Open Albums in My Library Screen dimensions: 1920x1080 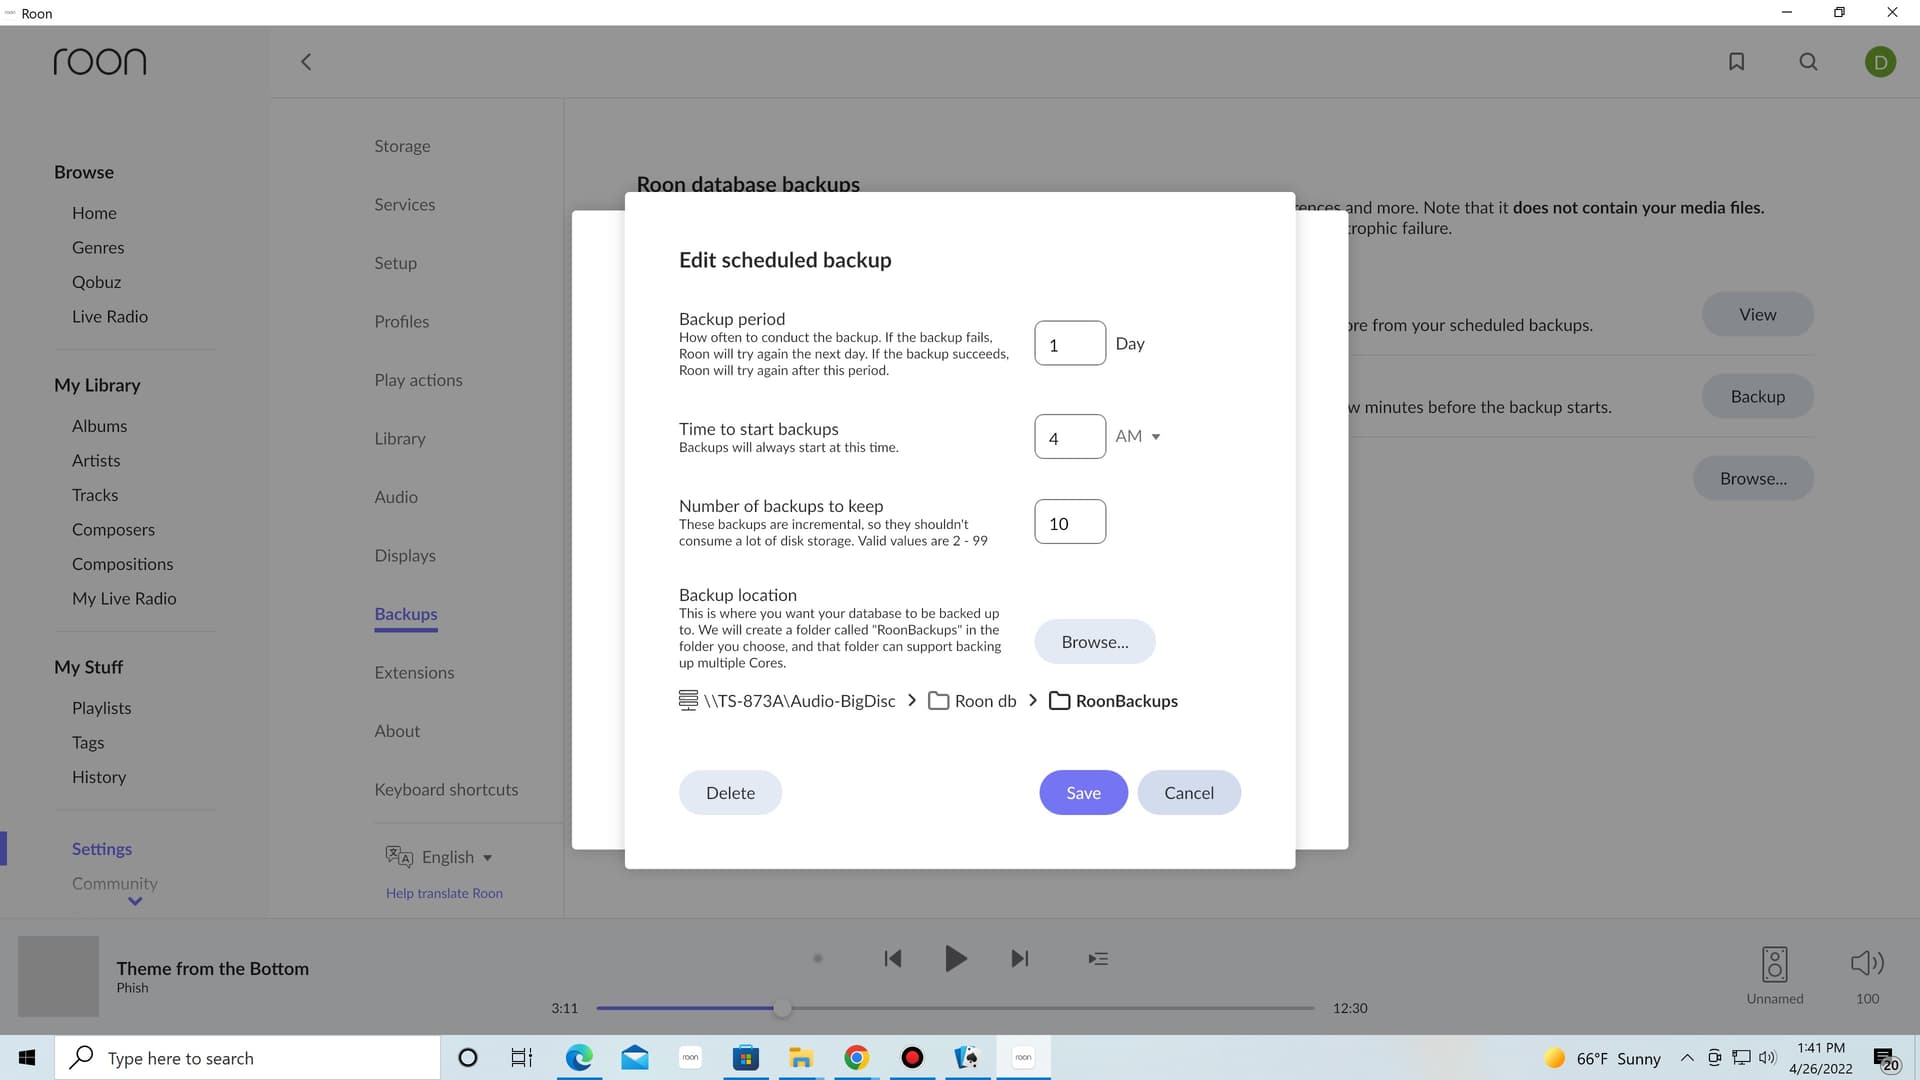[99, 426]
